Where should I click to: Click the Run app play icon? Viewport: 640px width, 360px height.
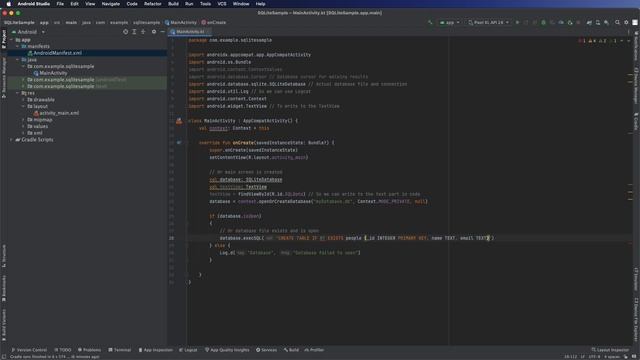pyautogui.click(x=517, y=22)
